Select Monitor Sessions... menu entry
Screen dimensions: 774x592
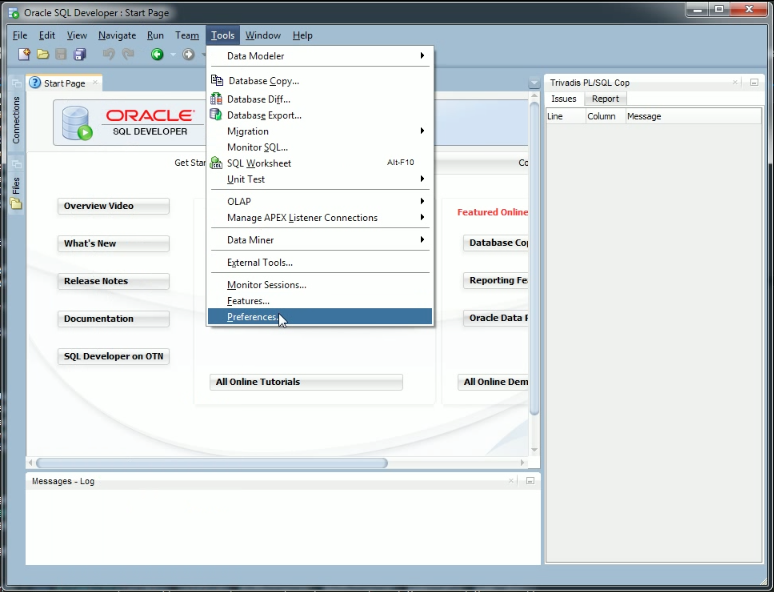320,284
